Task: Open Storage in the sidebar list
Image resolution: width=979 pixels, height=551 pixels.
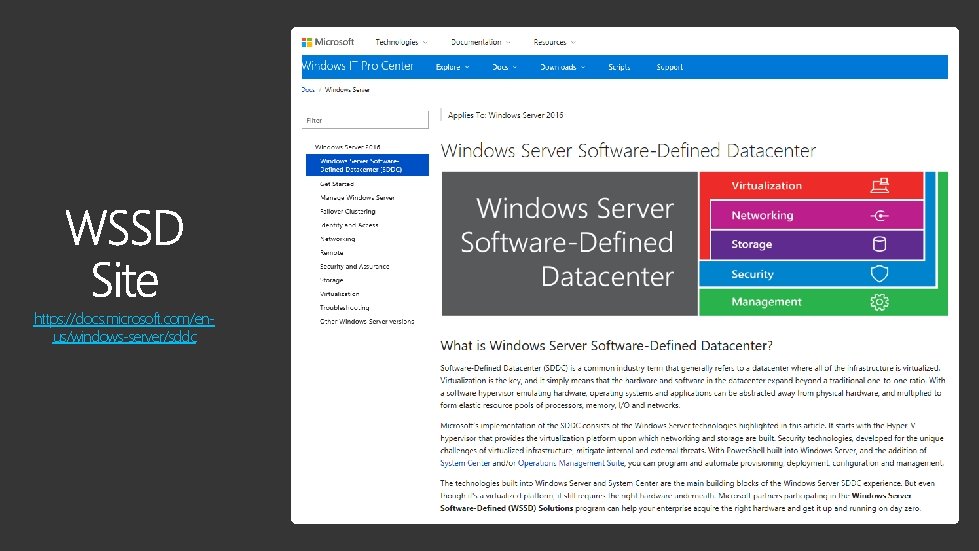Action: tap(331, 280)
